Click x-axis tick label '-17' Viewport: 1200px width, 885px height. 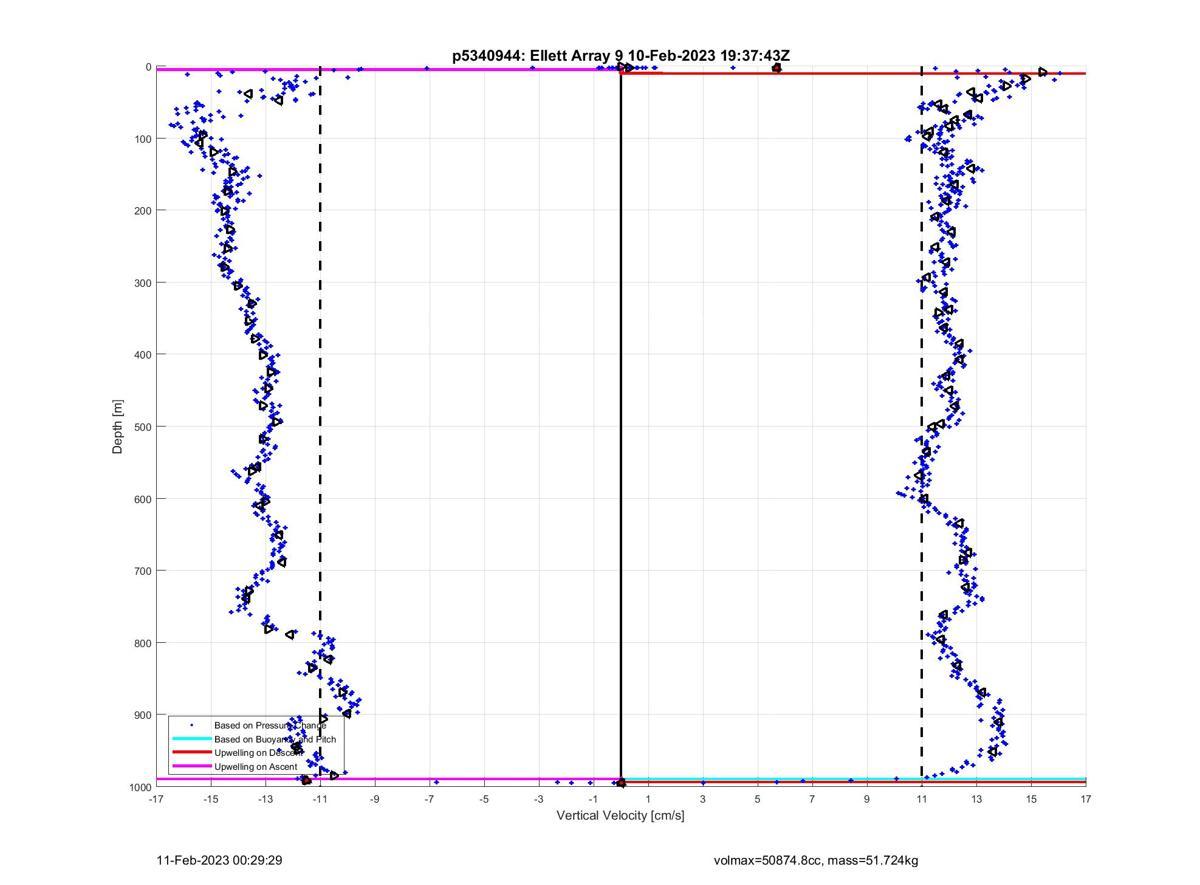[x=156, y=799]
